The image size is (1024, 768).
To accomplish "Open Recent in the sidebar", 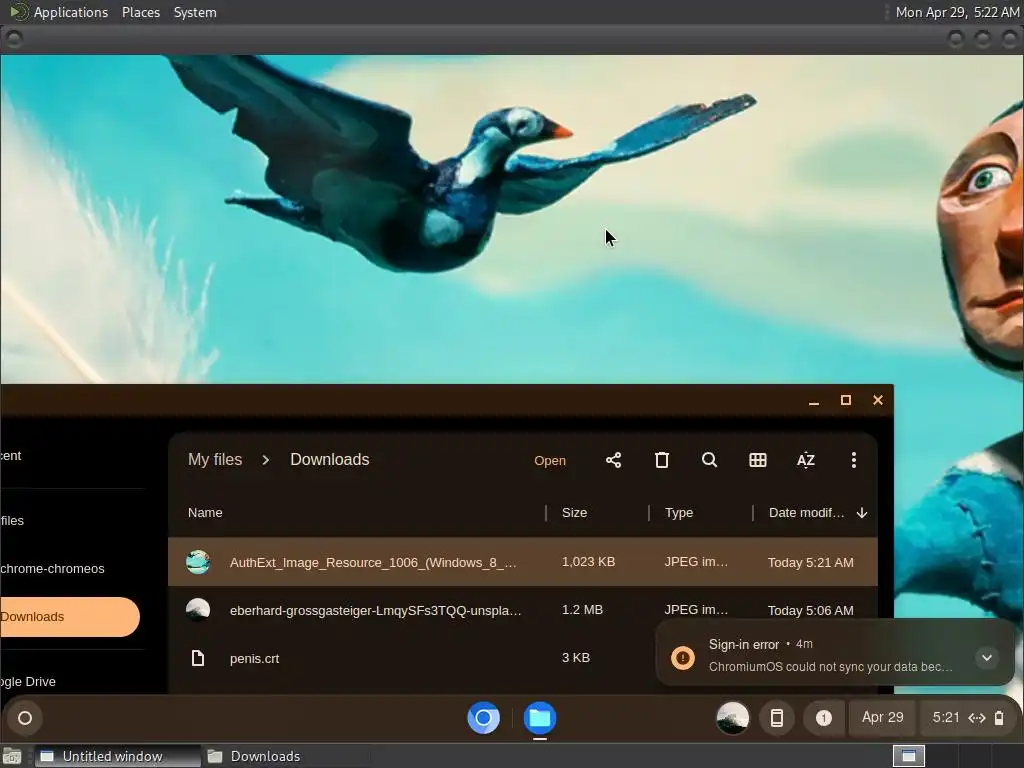I will pos(11,455).
